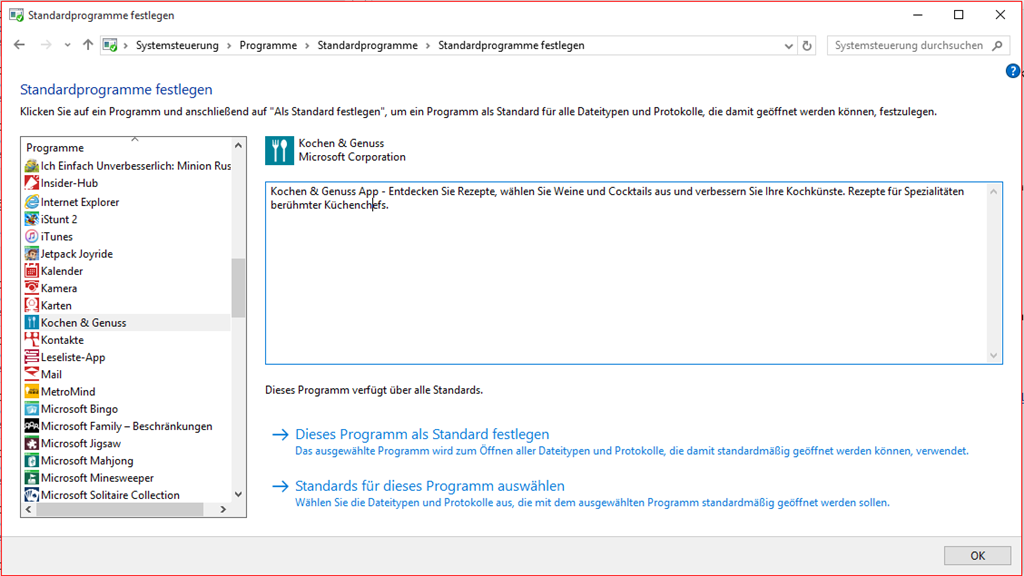Click the Minion Rush app icon
This screenshot has width=1024, height=576.
tap(31, 166)
